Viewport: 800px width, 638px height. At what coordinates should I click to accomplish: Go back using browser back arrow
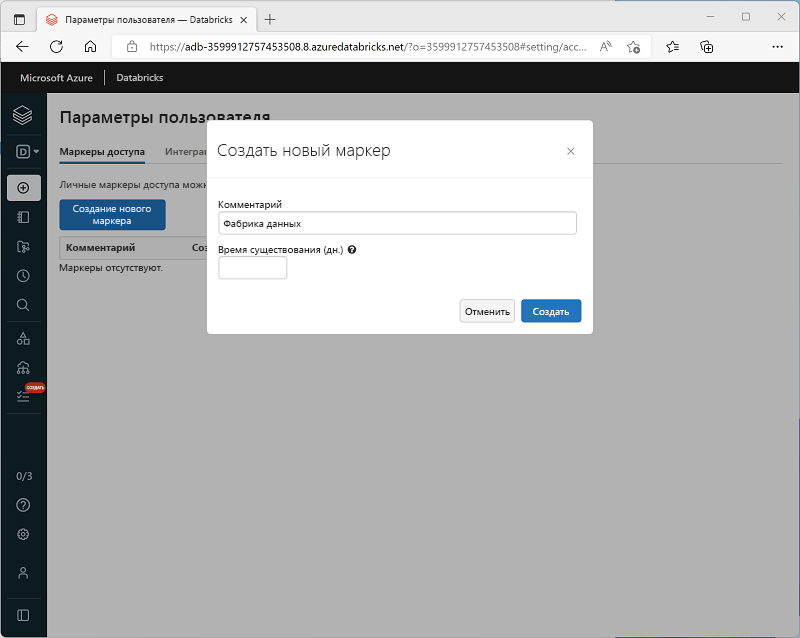pos(22,47)
